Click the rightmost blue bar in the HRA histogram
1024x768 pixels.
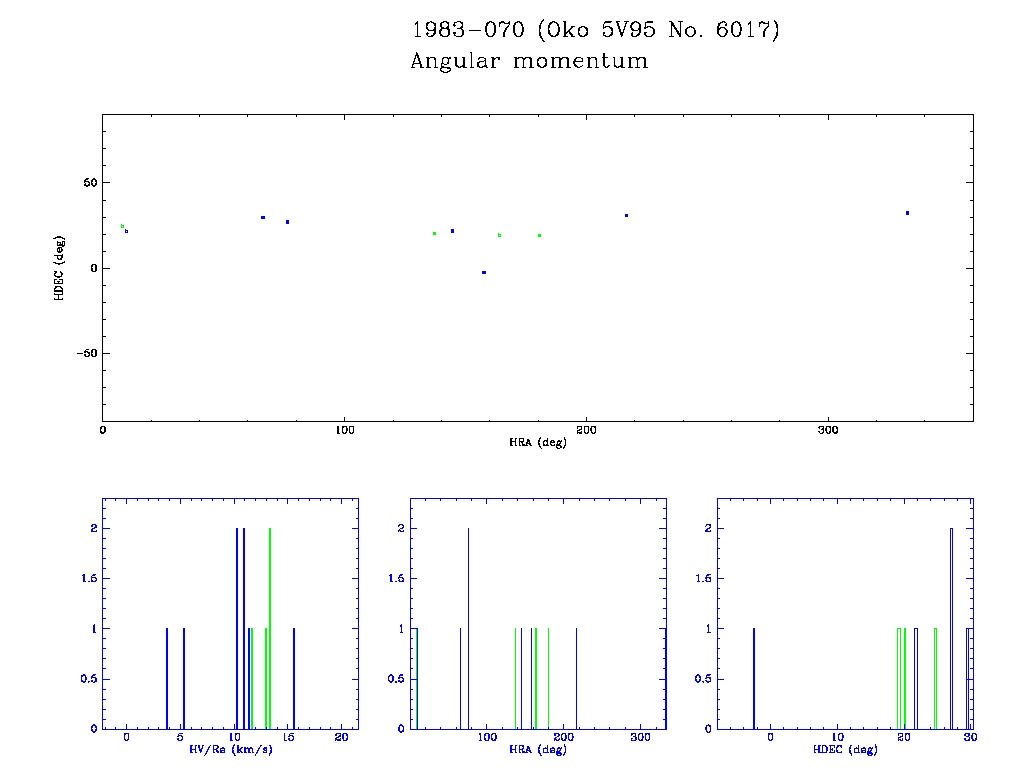(577, 678)
